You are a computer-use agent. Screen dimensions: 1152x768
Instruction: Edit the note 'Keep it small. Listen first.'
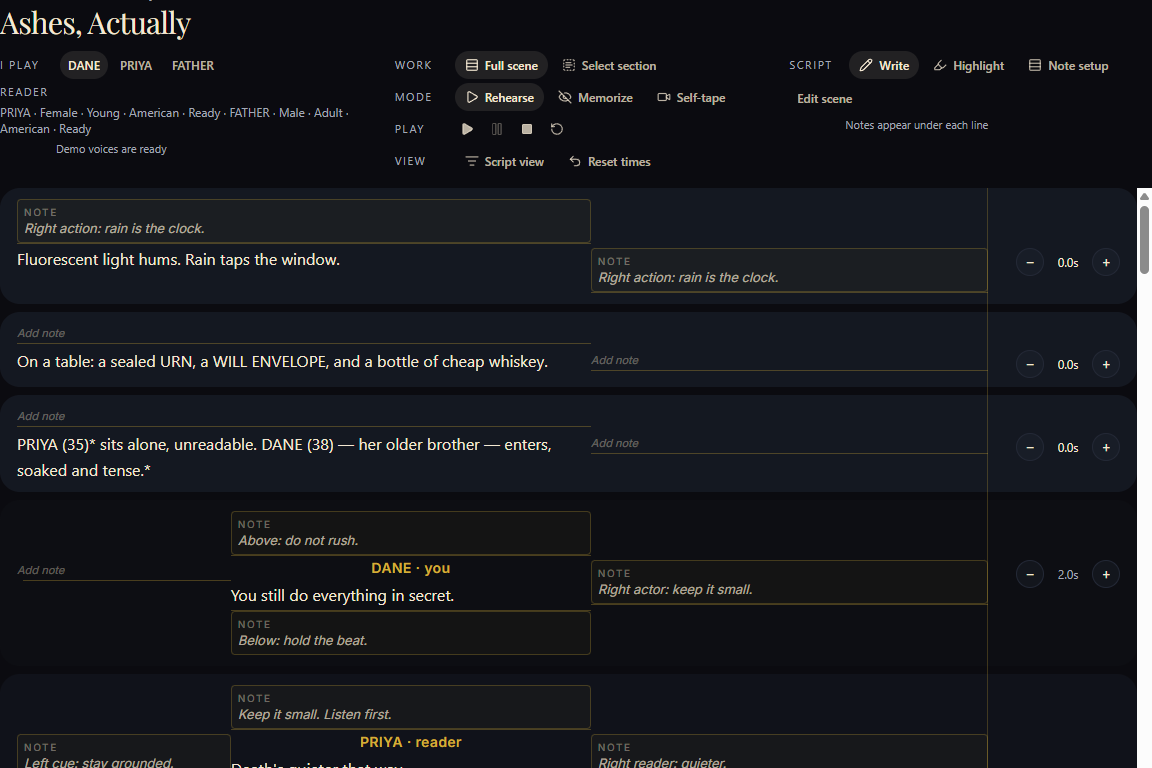(411, 707)
